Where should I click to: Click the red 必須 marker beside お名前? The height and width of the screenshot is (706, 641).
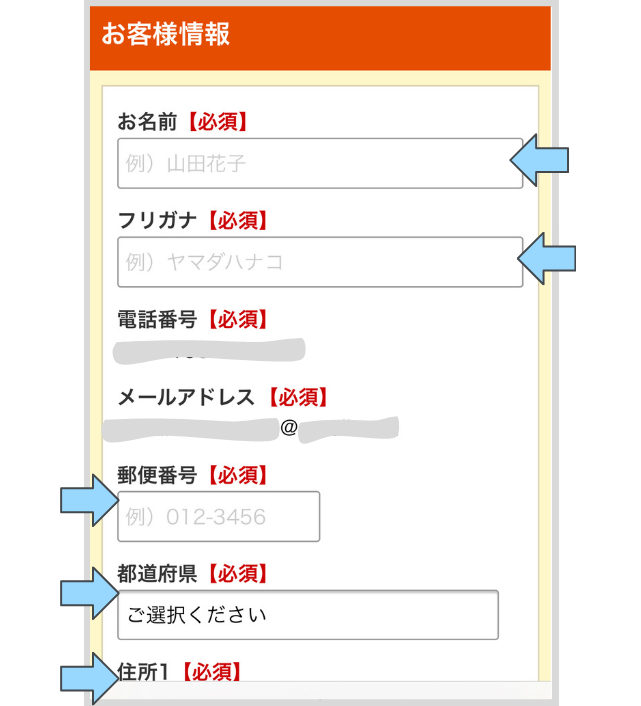coord(218,122)
